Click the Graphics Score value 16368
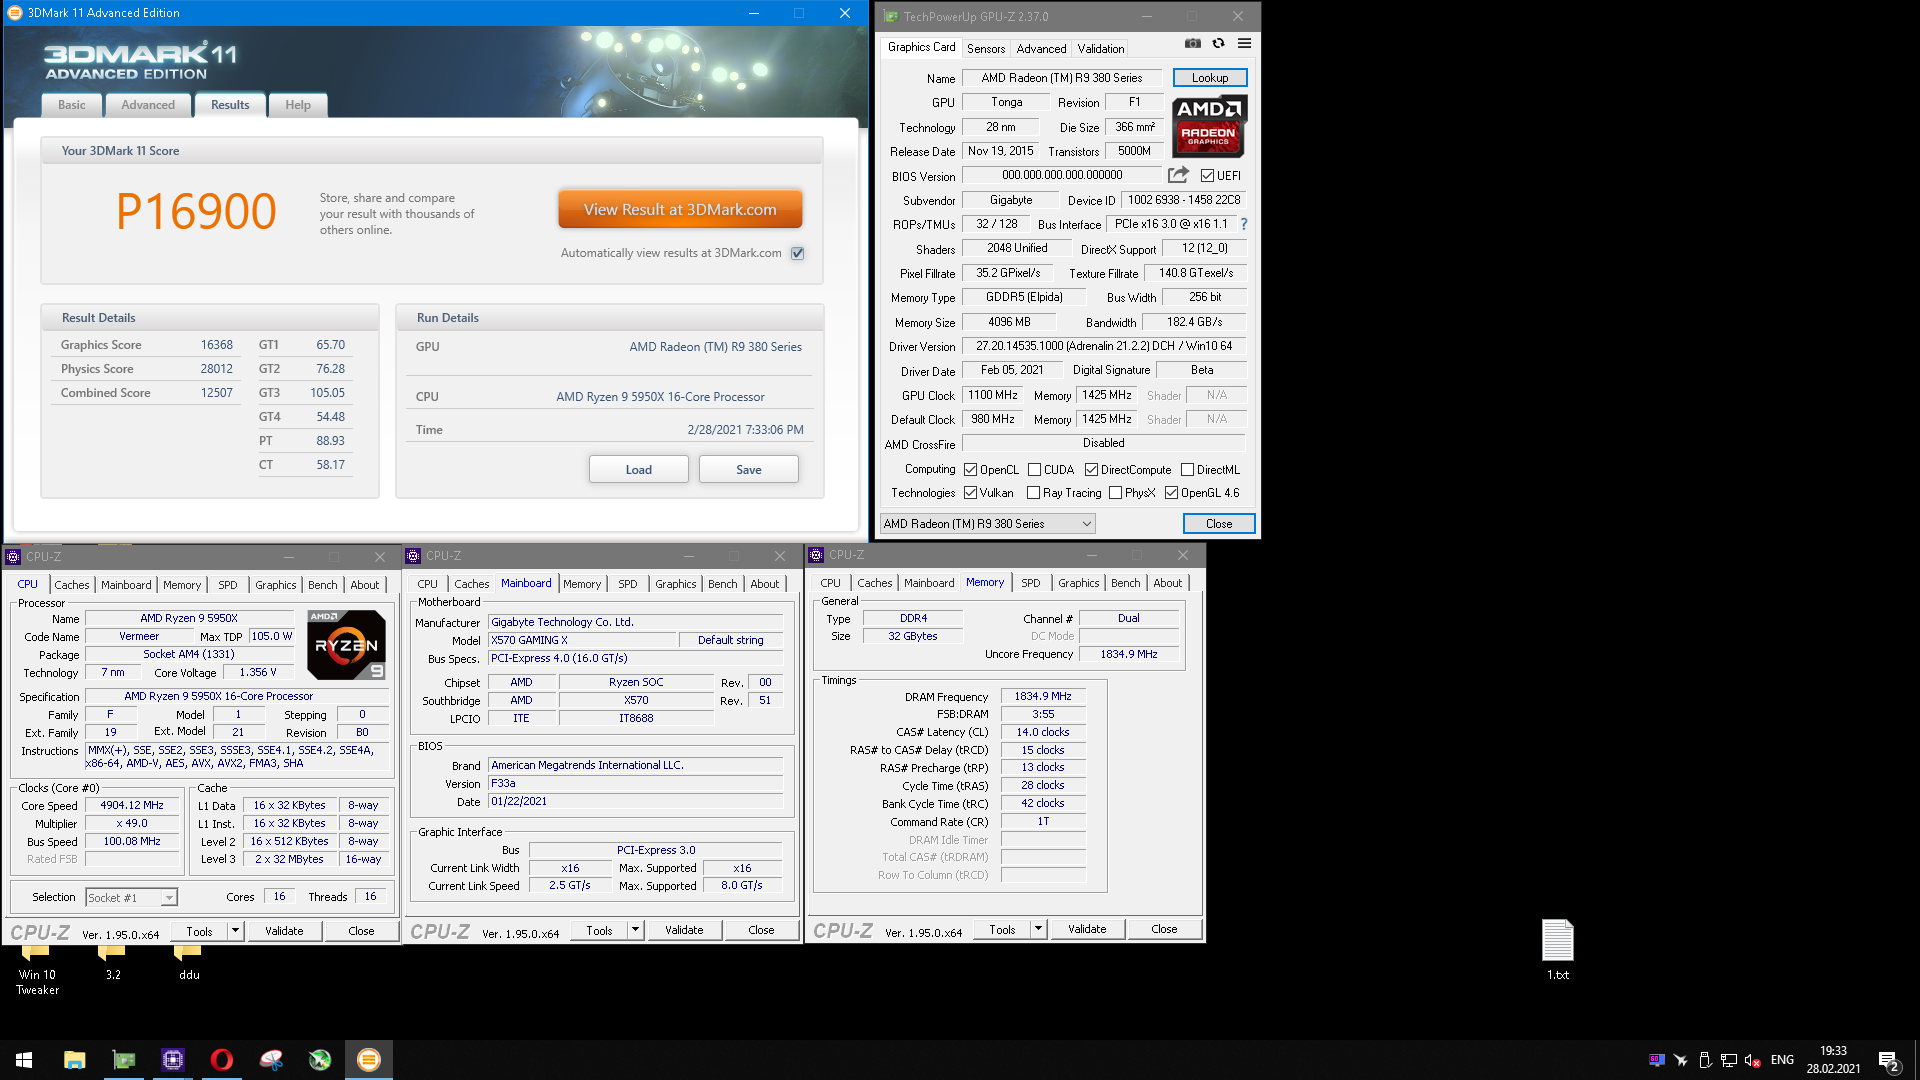Screen dimensions: 1920x1080 tap(217, 345)
